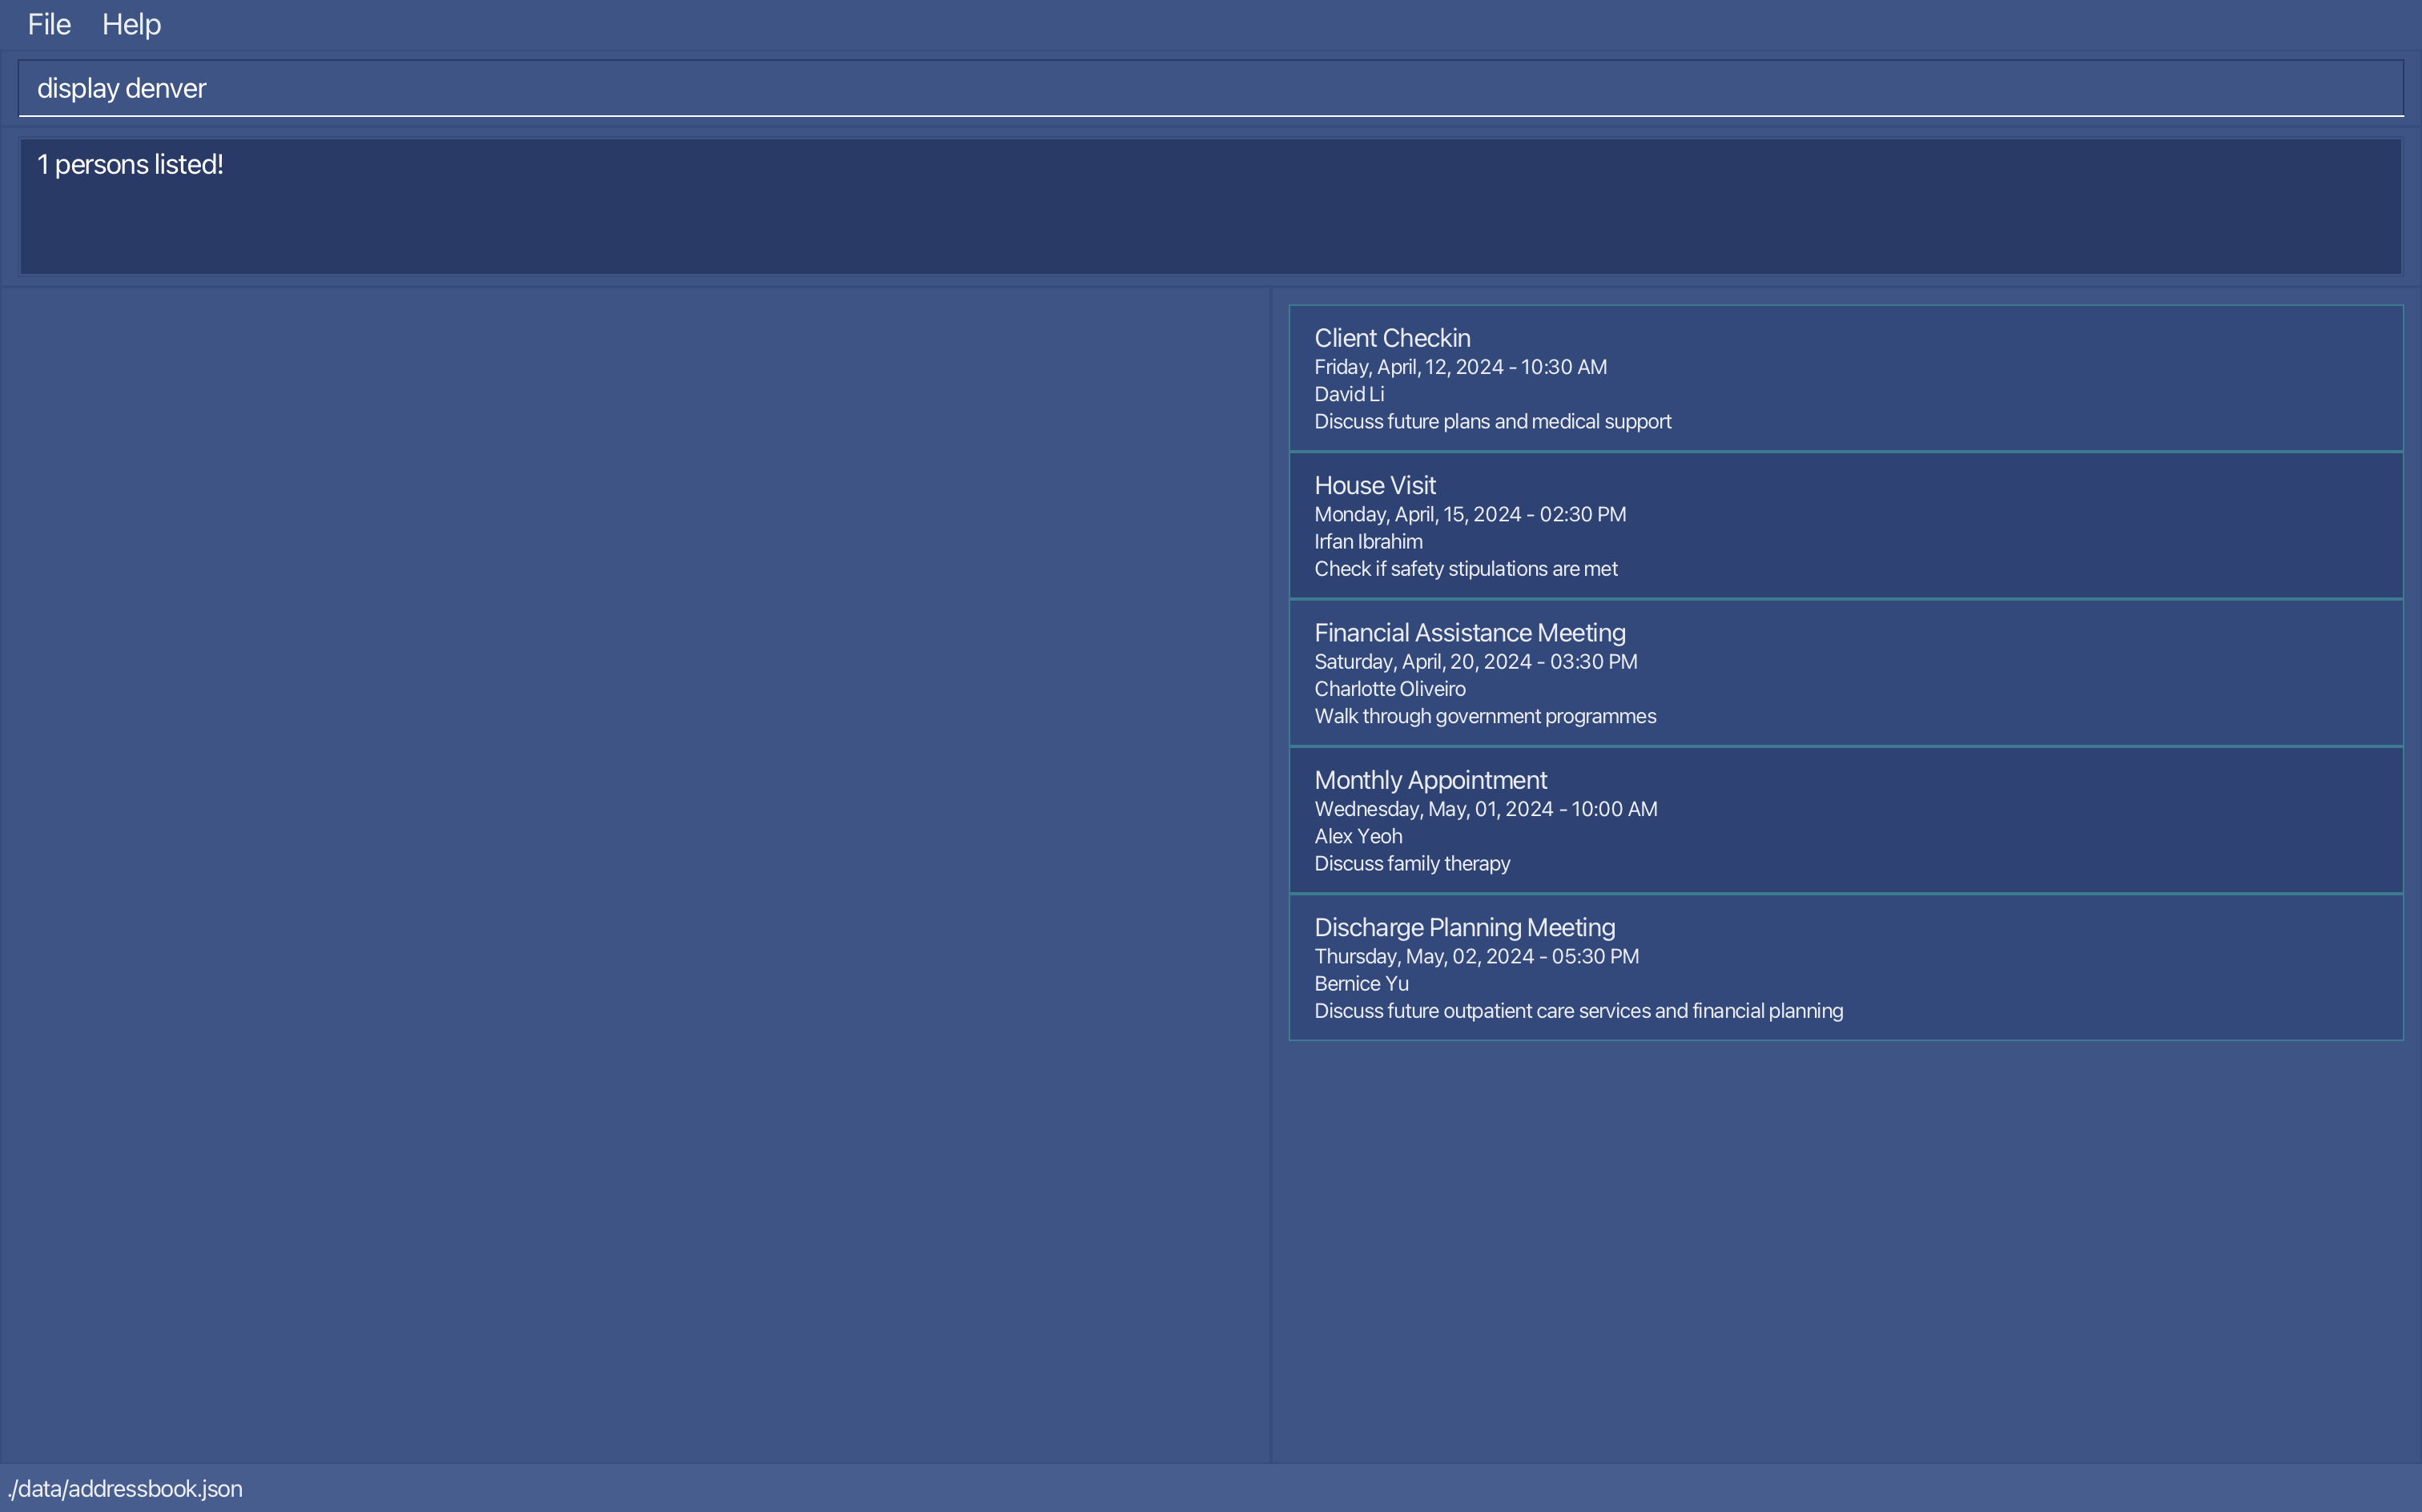Screen dimensions: 2422x1512
Task: Click the Irfan Ibrahim client name
Action: click(1367, 541)
